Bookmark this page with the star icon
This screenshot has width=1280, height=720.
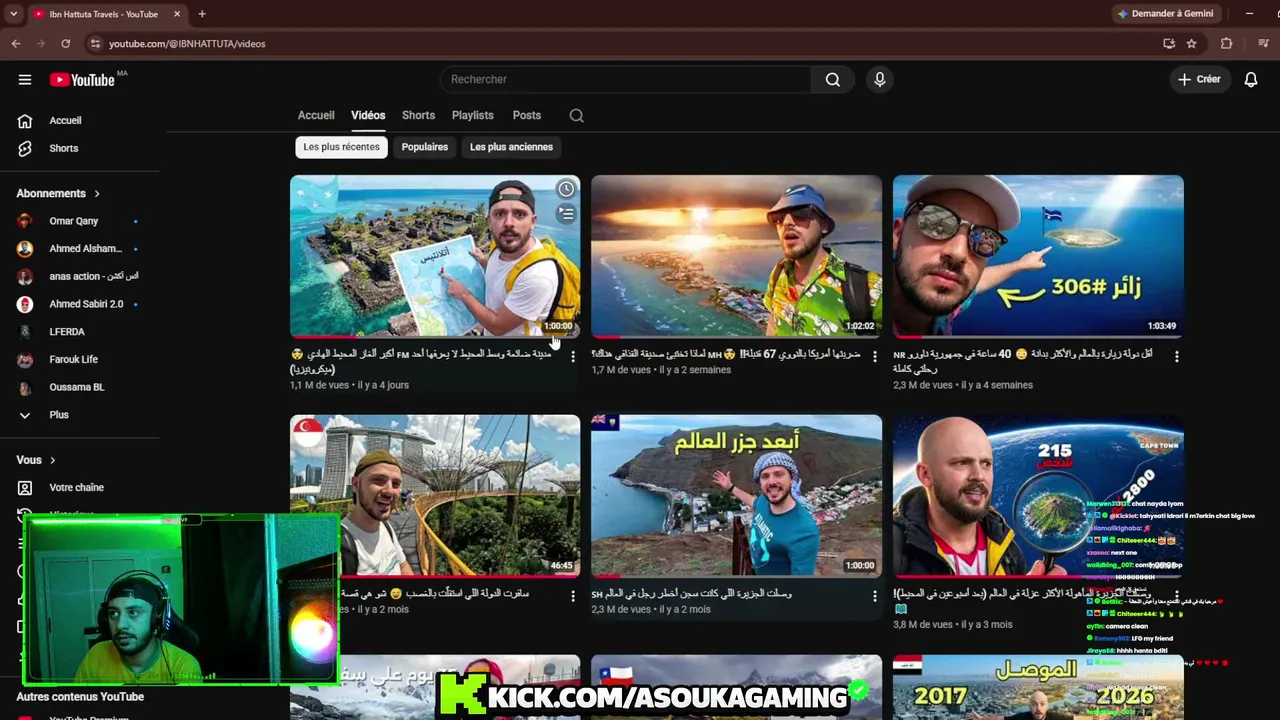(1191, 44)
